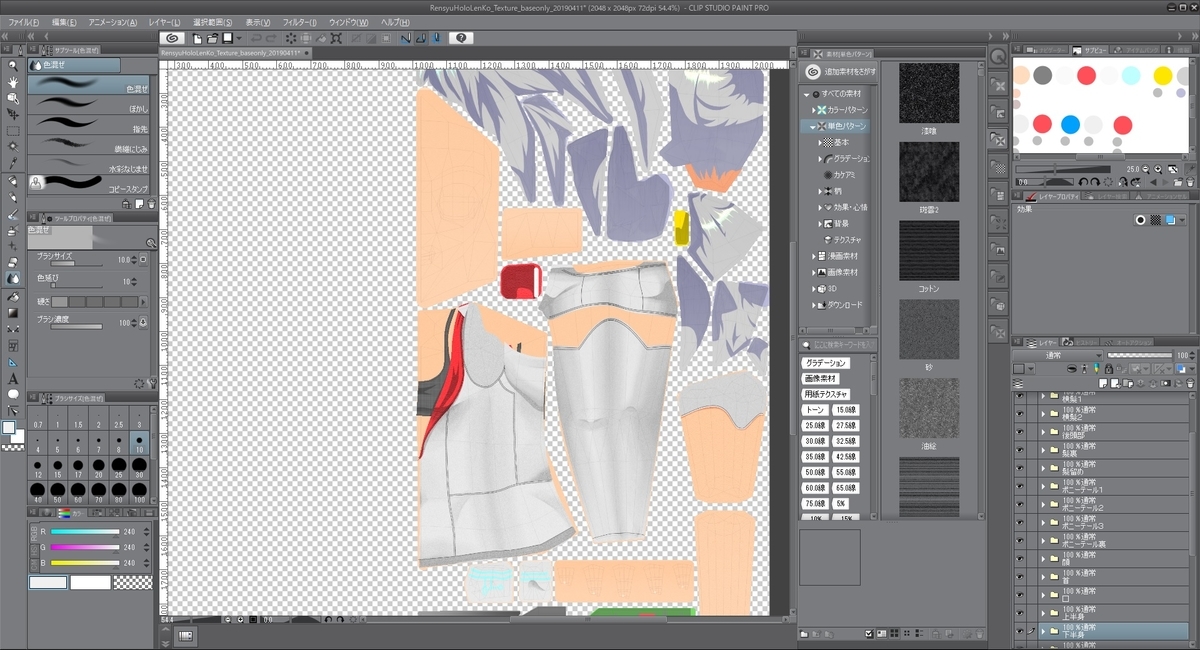Click Border effect circle icon

(1140, 220)
